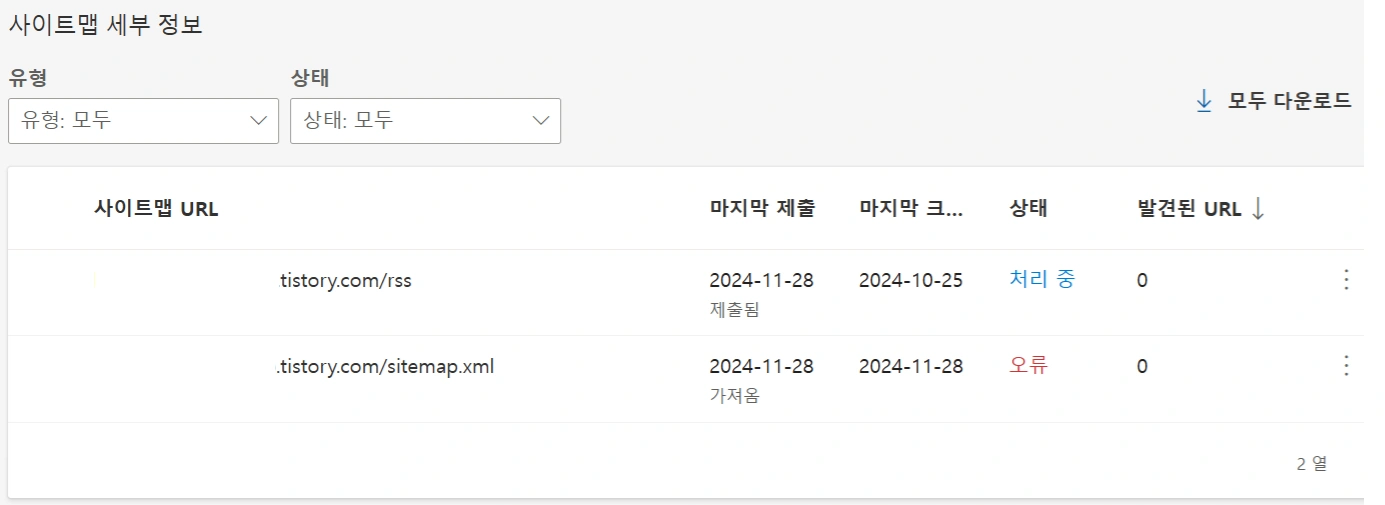Click the 사이트맵 URL column header
This screenshot has width=1385, height=505.
pos(156,209)
